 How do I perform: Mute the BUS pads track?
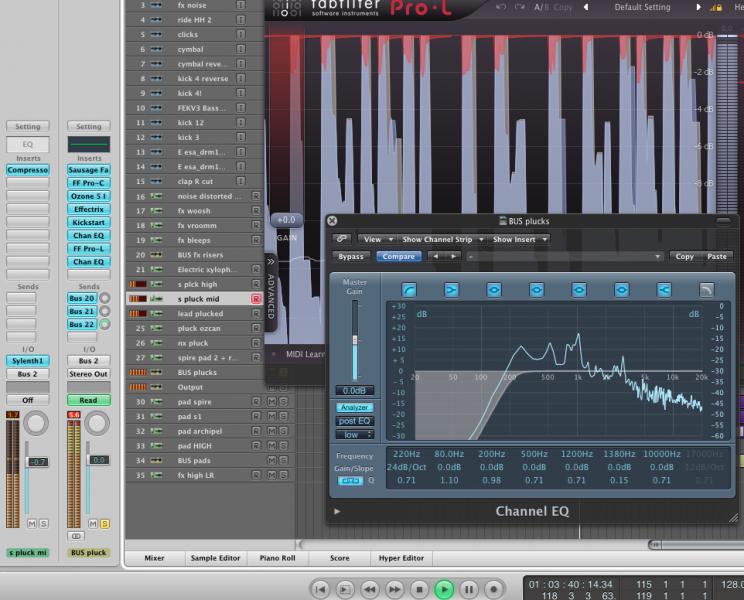click(x=272, y=460)
